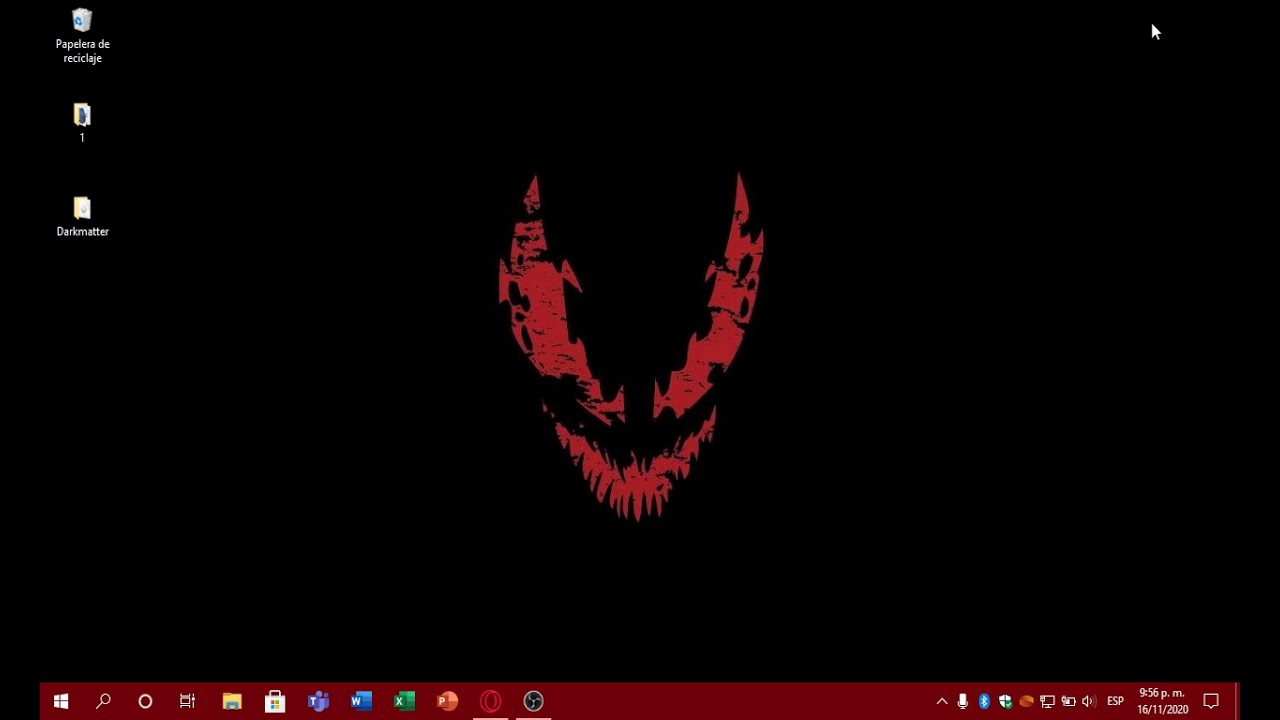Screen dimensions: 1280x720
Task: Switch to OBS Studio in taskbar
Action: [533, 701]
